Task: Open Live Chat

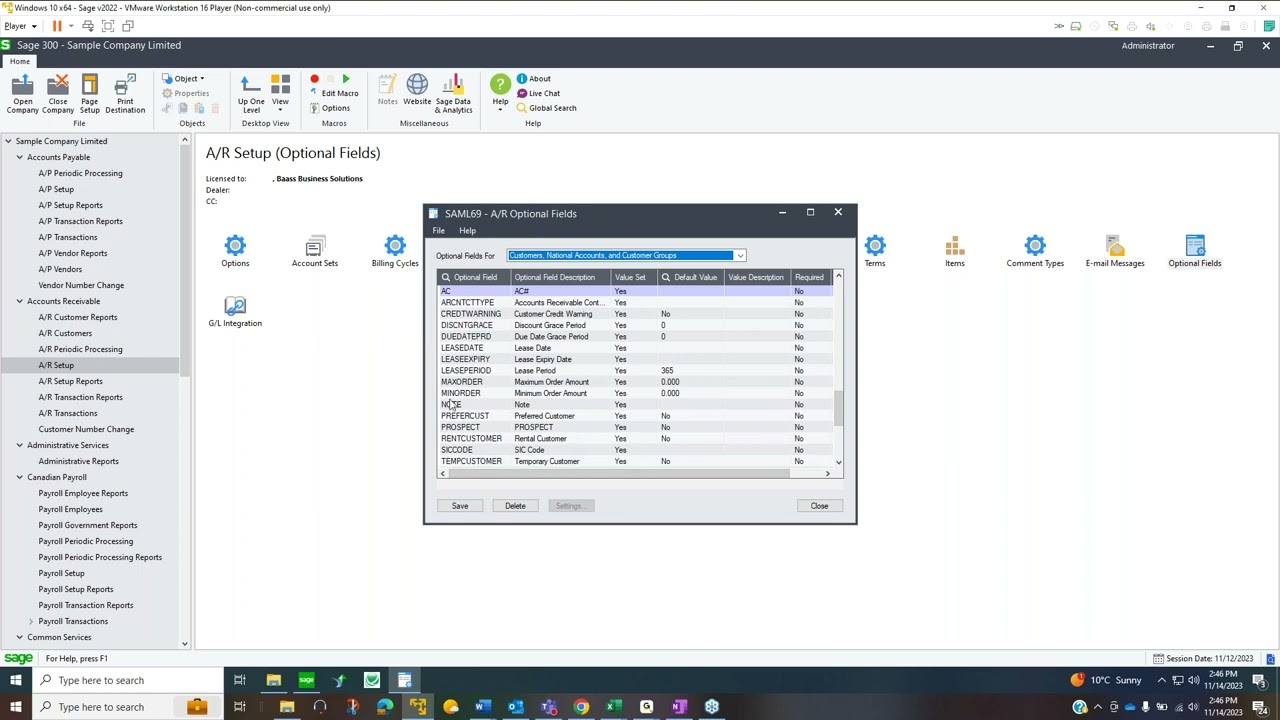Action: point(538,93)
